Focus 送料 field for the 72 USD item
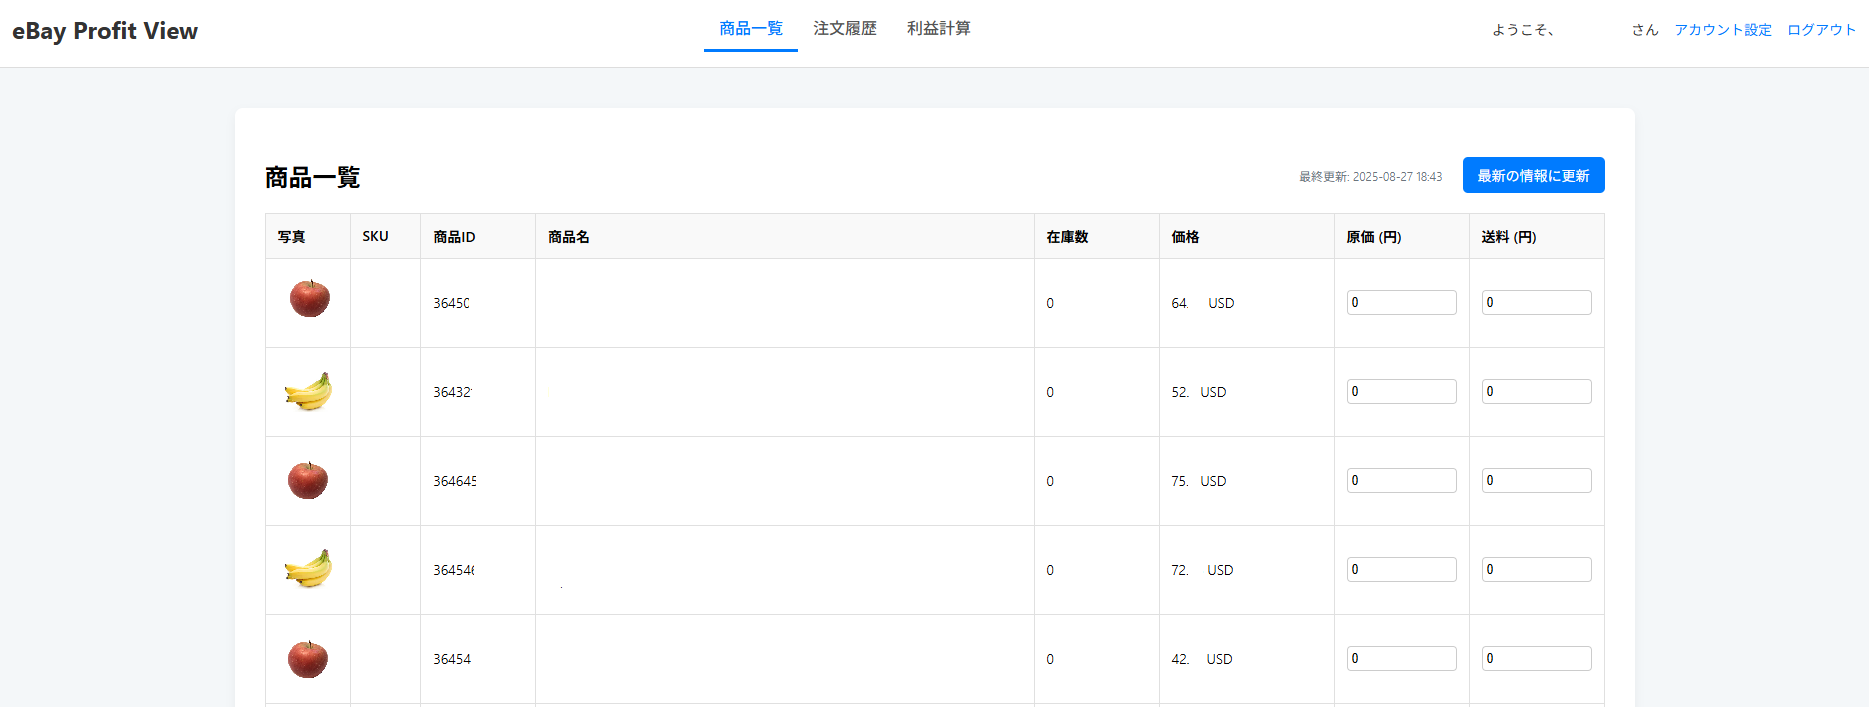This screenshot has height=707, width=1869. [1536, 570]
